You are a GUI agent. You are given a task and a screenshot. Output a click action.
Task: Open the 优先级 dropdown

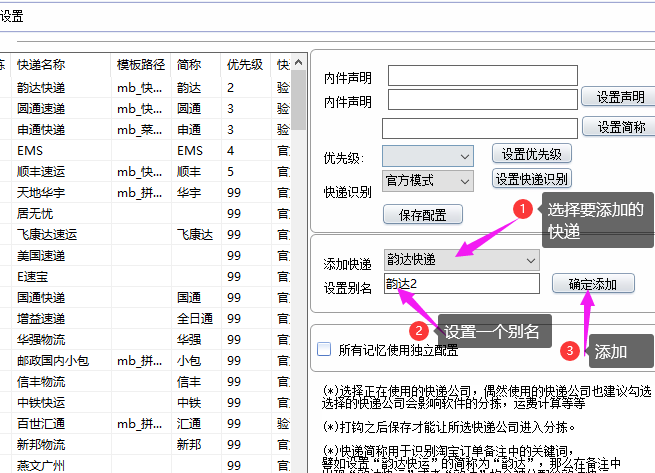[428, 157]
